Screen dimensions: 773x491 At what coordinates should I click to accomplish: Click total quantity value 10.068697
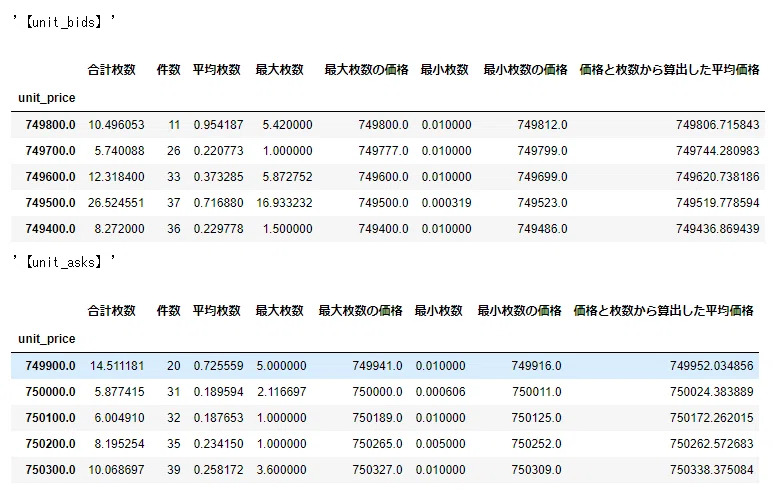(x=116, y=470)
